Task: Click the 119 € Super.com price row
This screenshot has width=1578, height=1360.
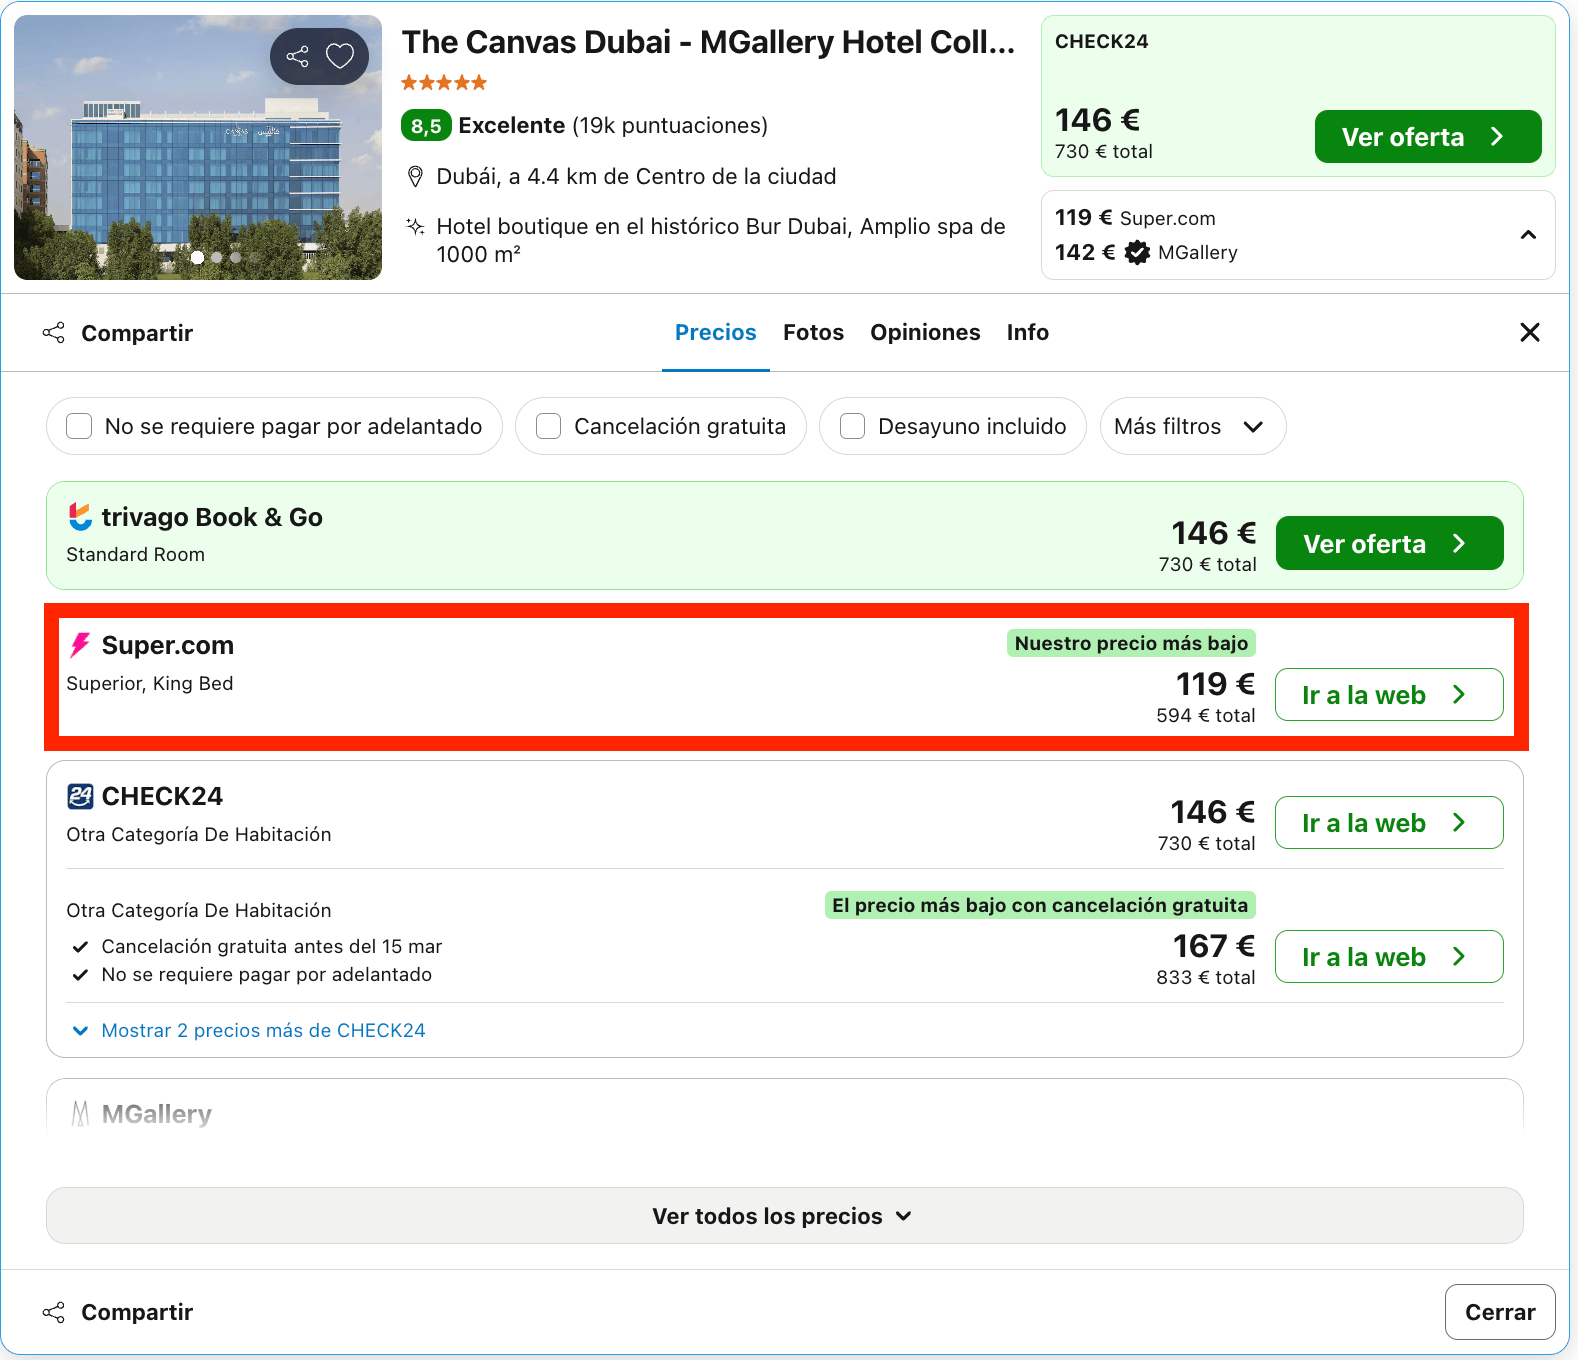Action: pyautogui.click(x=1135, y=218)
